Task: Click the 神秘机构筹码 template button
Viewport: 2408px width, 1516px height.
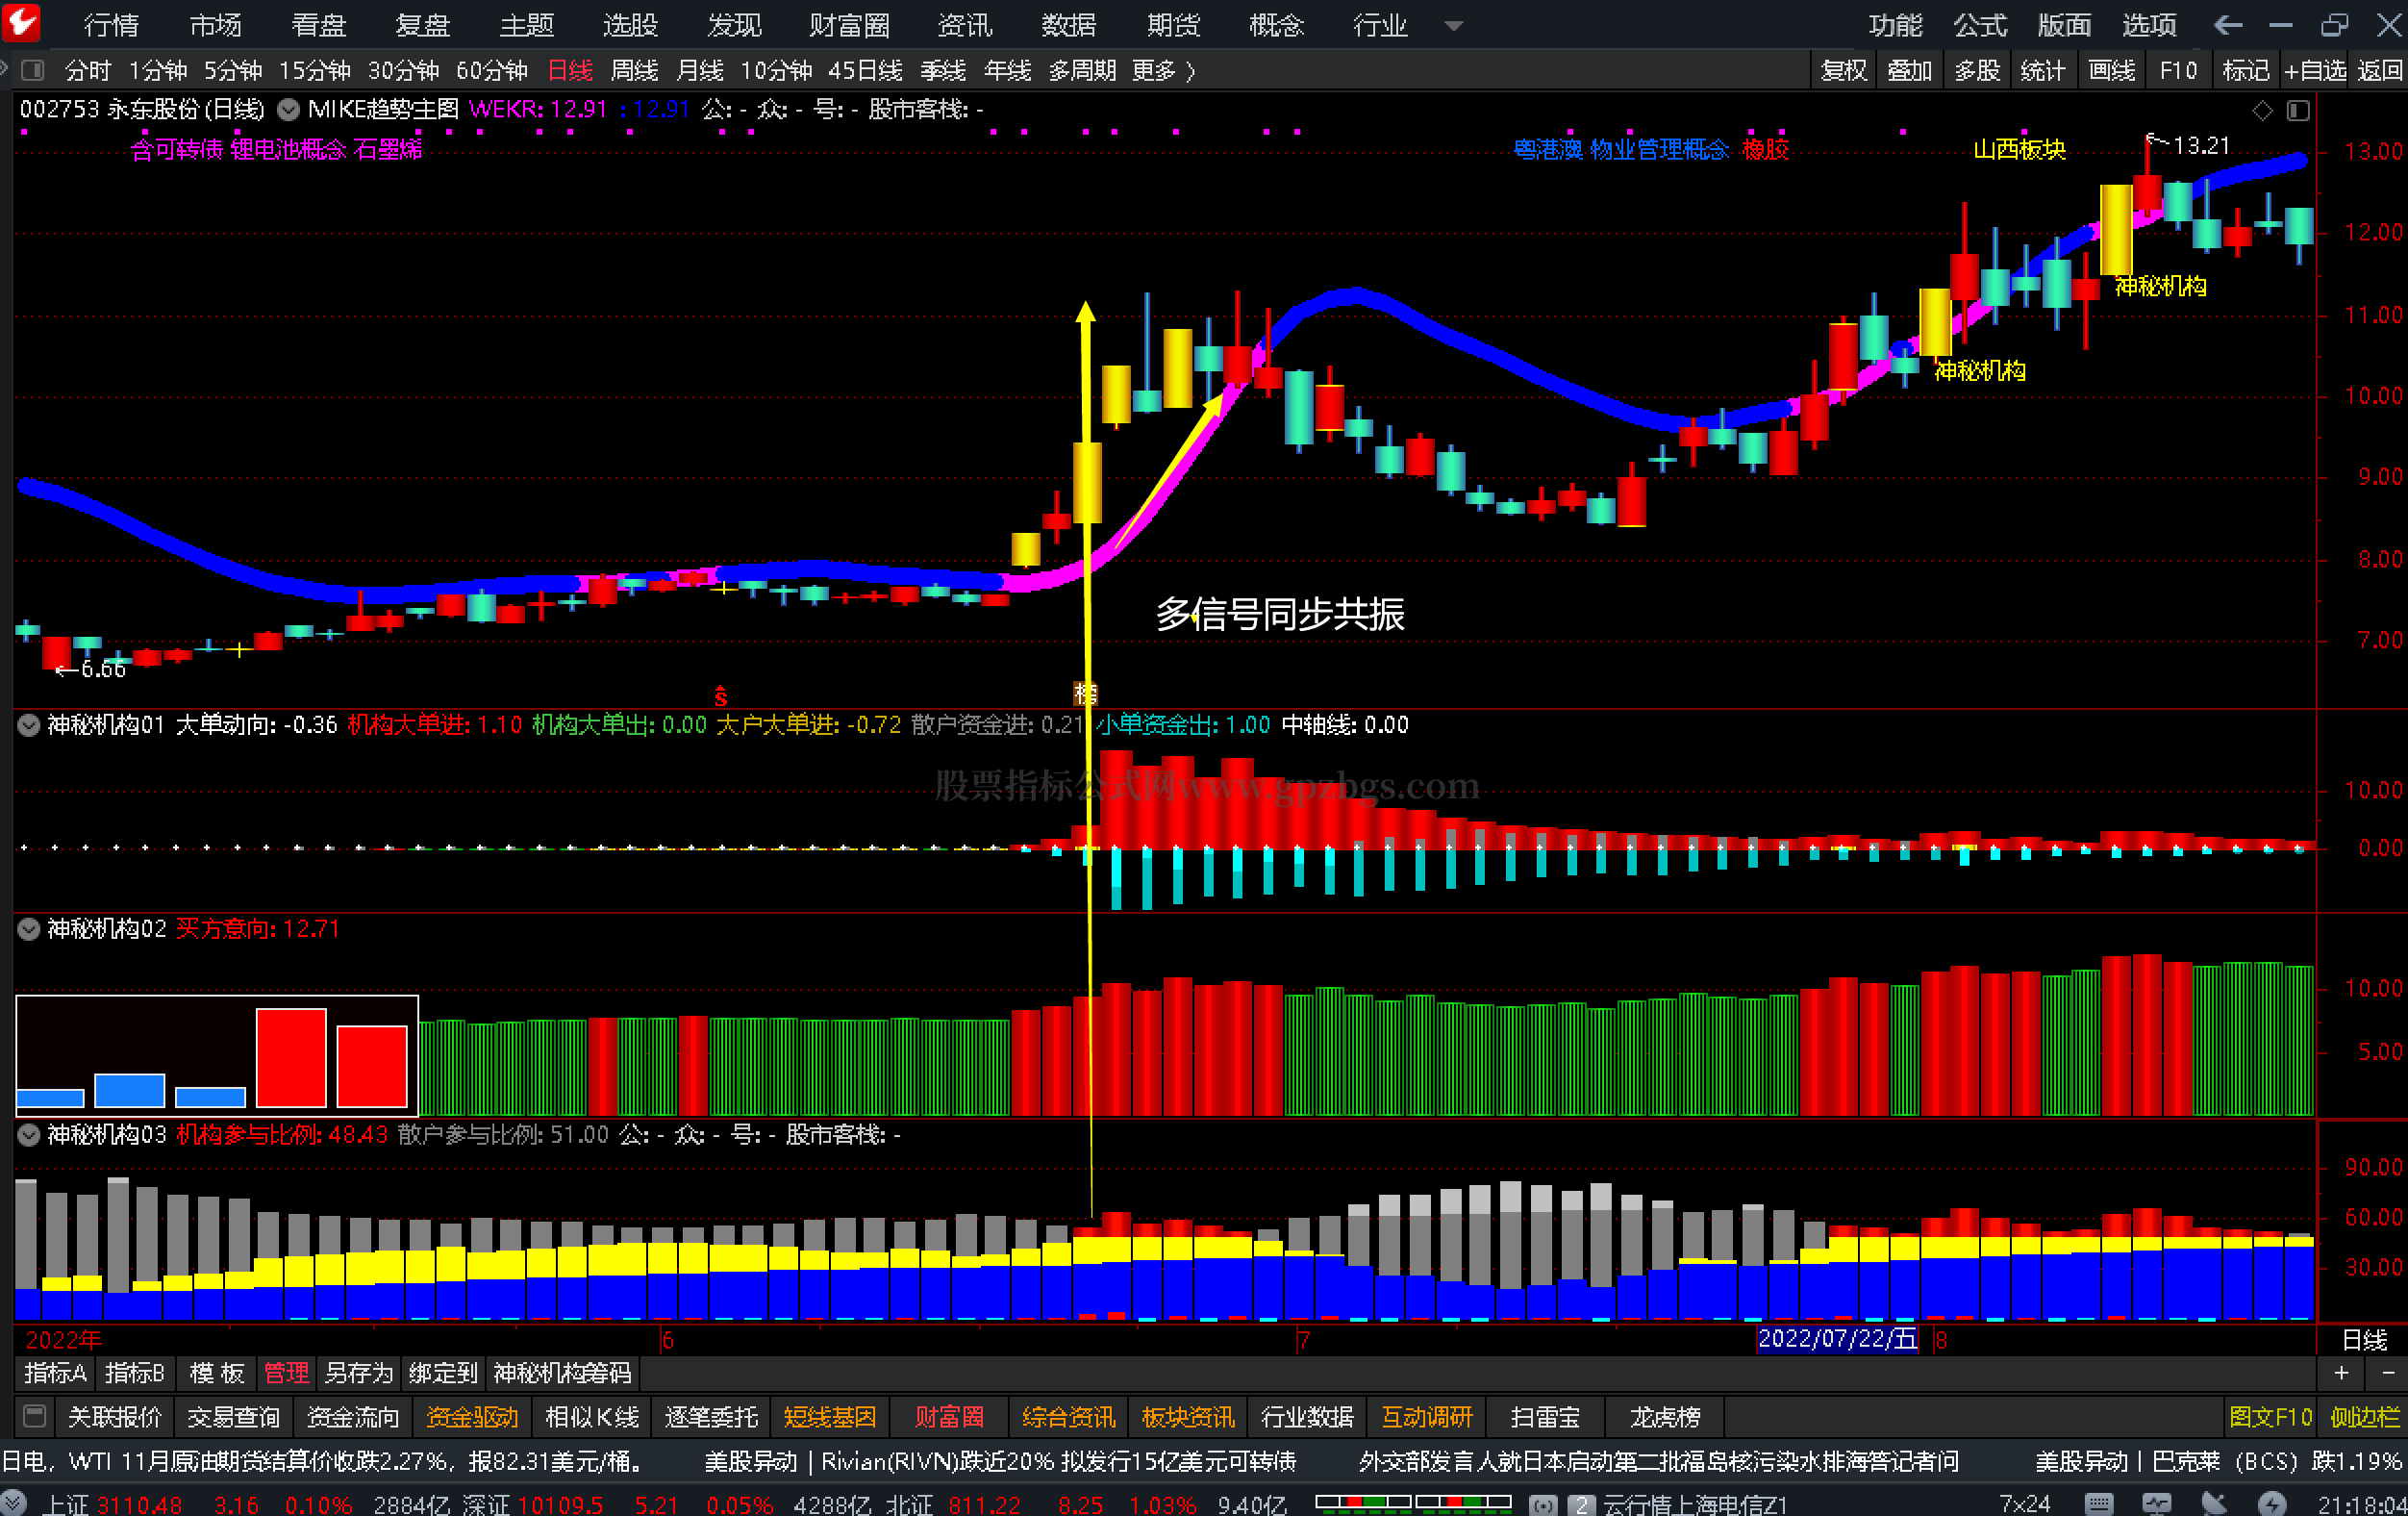Action: tap(562, 1373)
